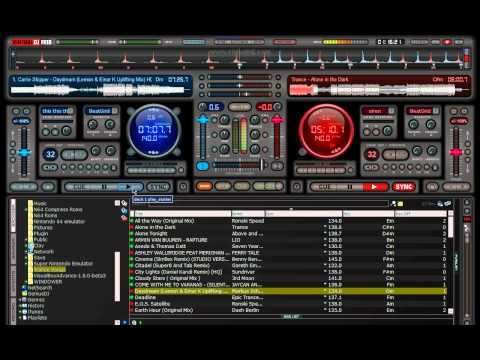This screenshot has width=480, height=360.
Task: Click the left deck loop length 32
Action: tap(50, 154)
